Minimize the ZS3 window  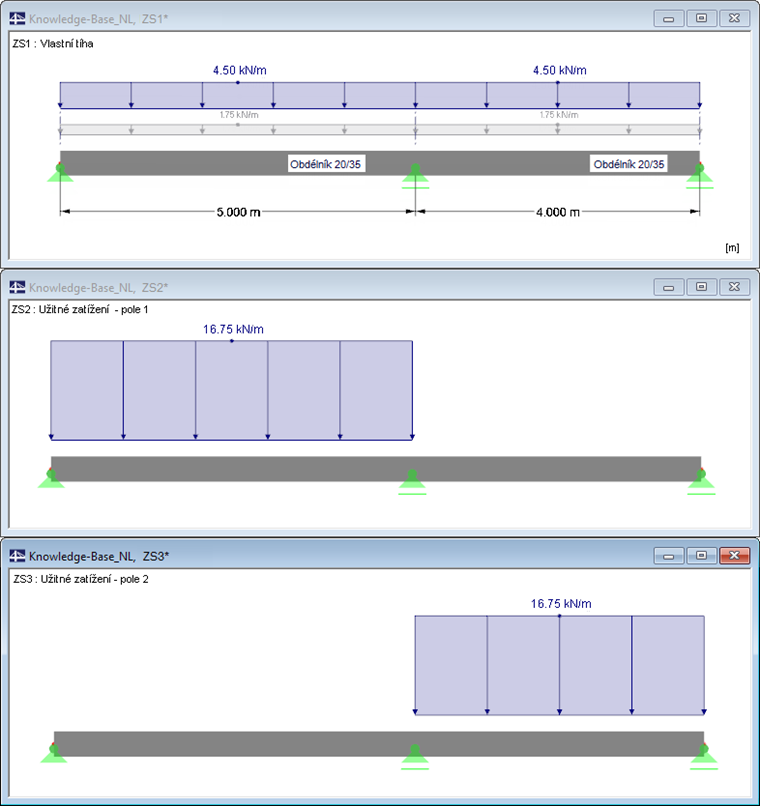(669, 556)
